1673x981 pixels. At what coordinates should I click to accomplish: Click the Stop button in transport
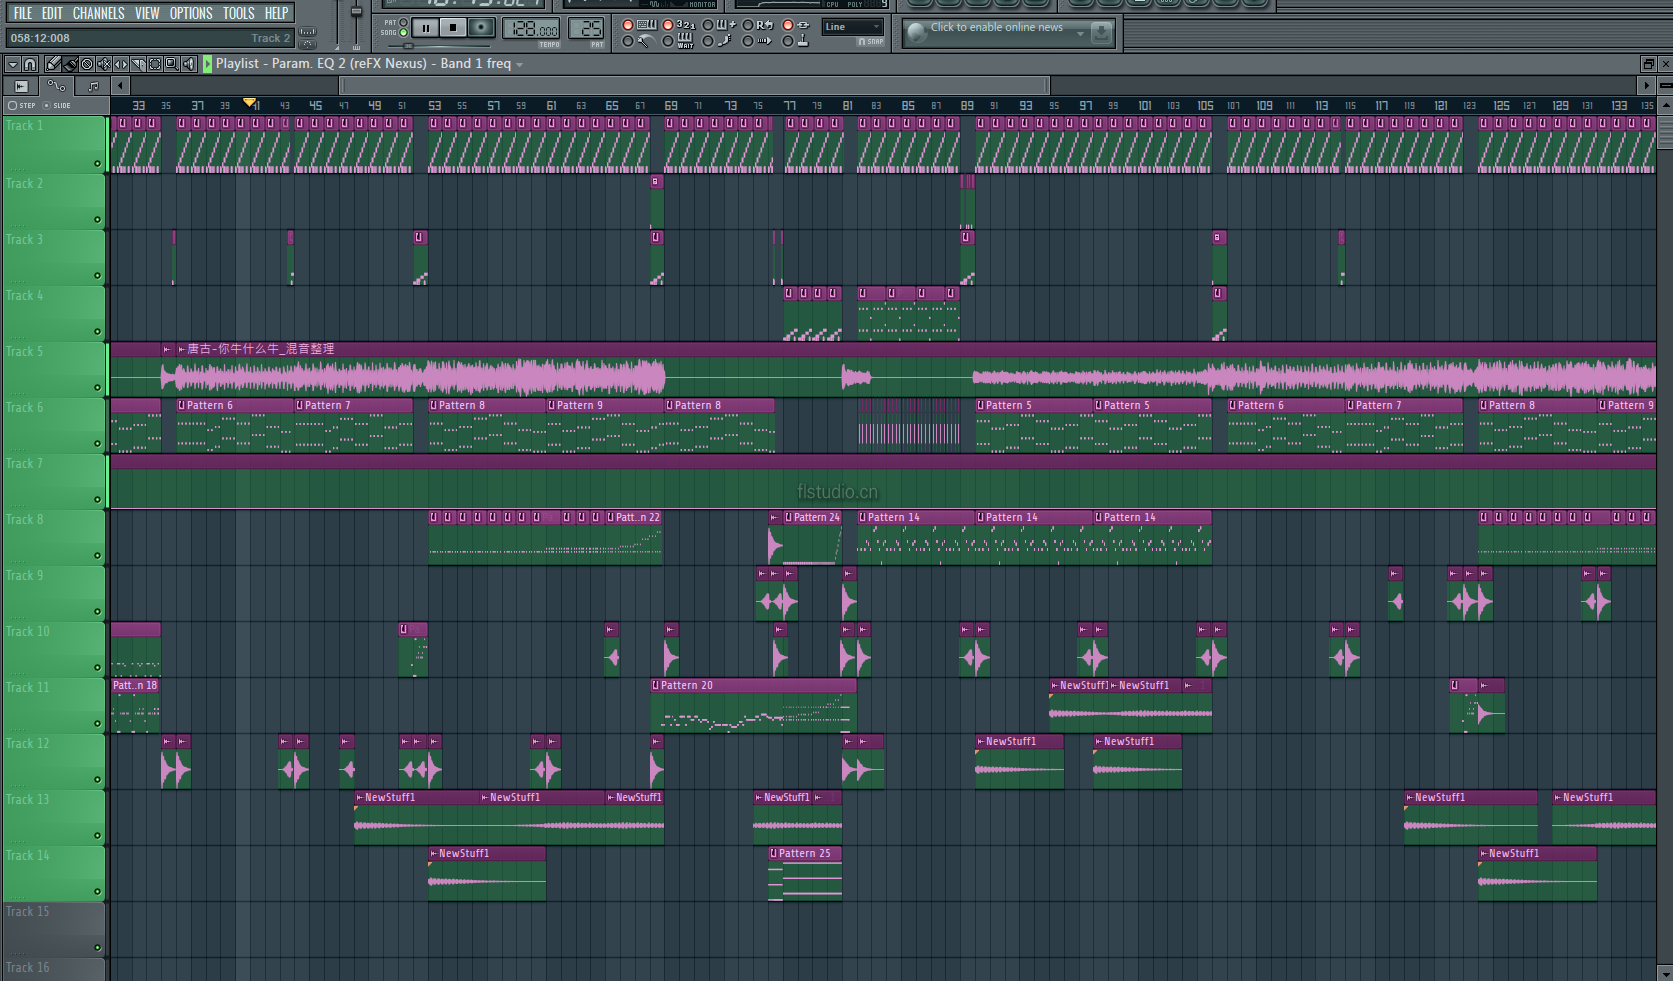click(x=453, y=28)
